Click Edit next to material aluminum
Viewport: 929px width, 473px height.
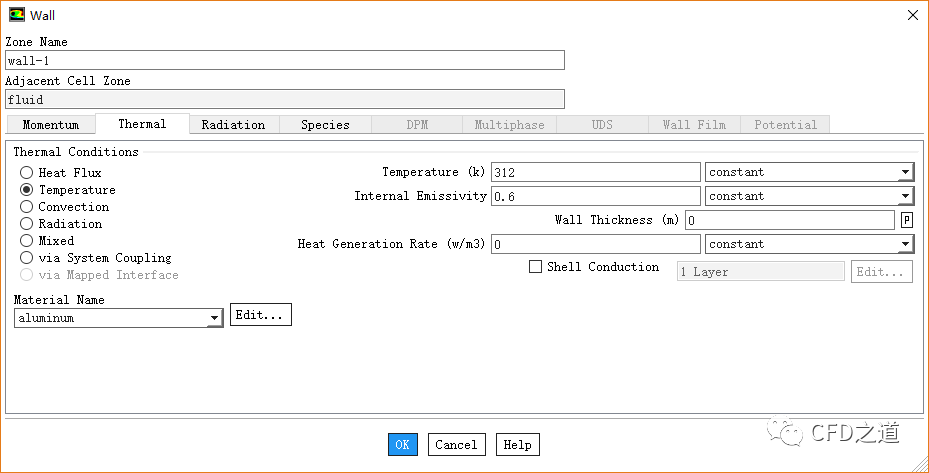260,315
